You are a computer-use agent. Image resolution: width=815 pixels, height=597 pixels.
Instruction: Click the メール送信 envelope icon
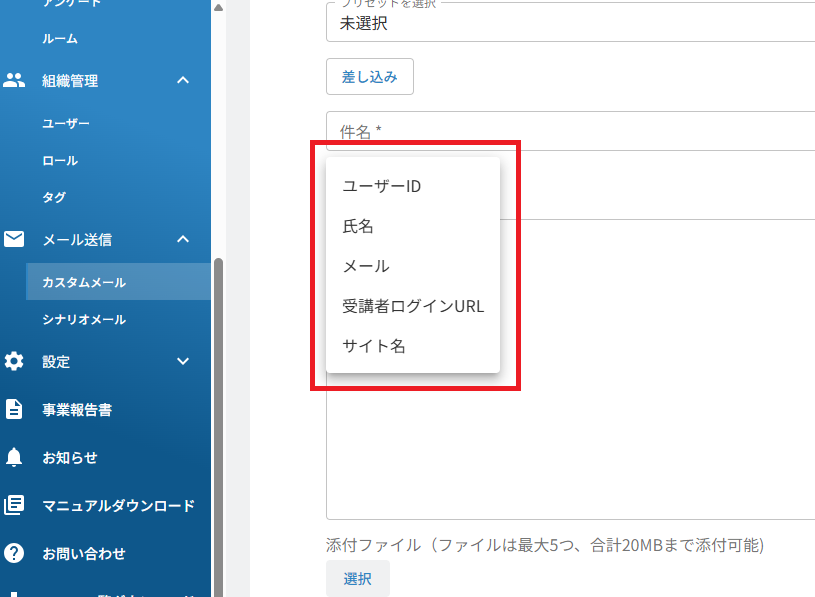pyautogui.click(x=14, y=239)
